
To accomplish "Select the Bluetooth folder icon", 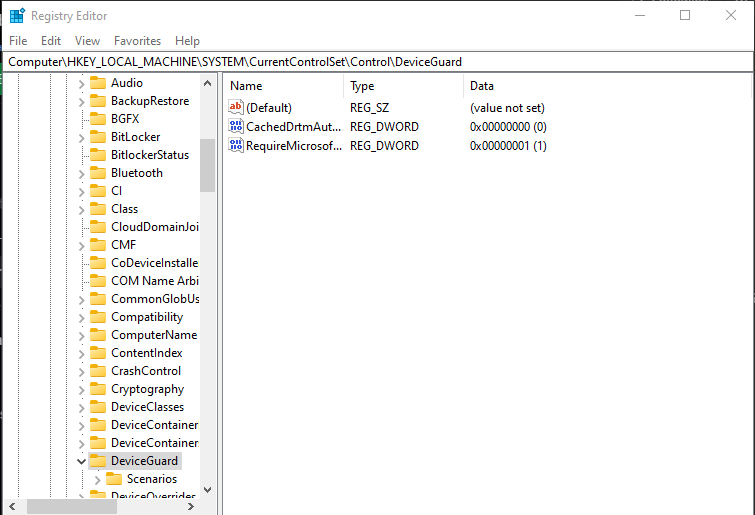I will (98, 173).
